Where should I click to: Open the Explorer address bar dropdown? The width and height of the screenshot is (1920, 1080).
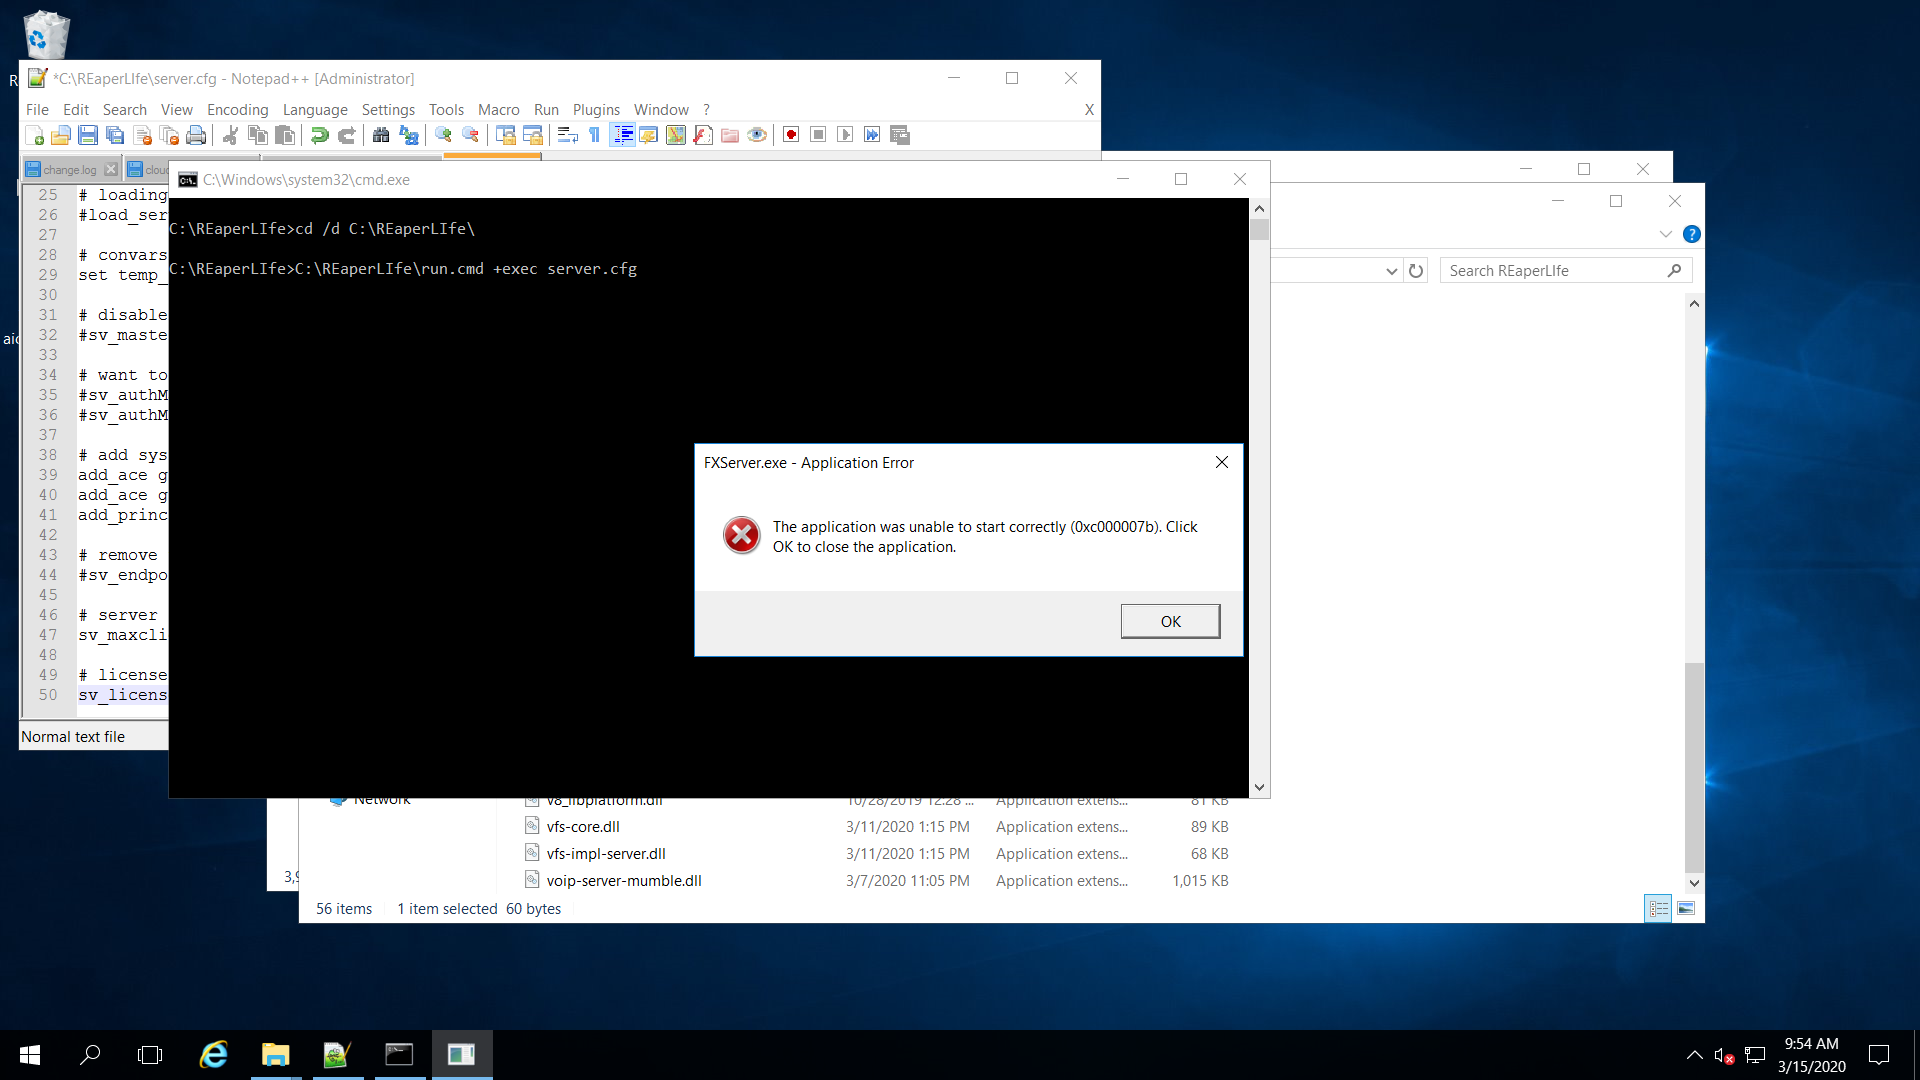(x=1391, y=270)
